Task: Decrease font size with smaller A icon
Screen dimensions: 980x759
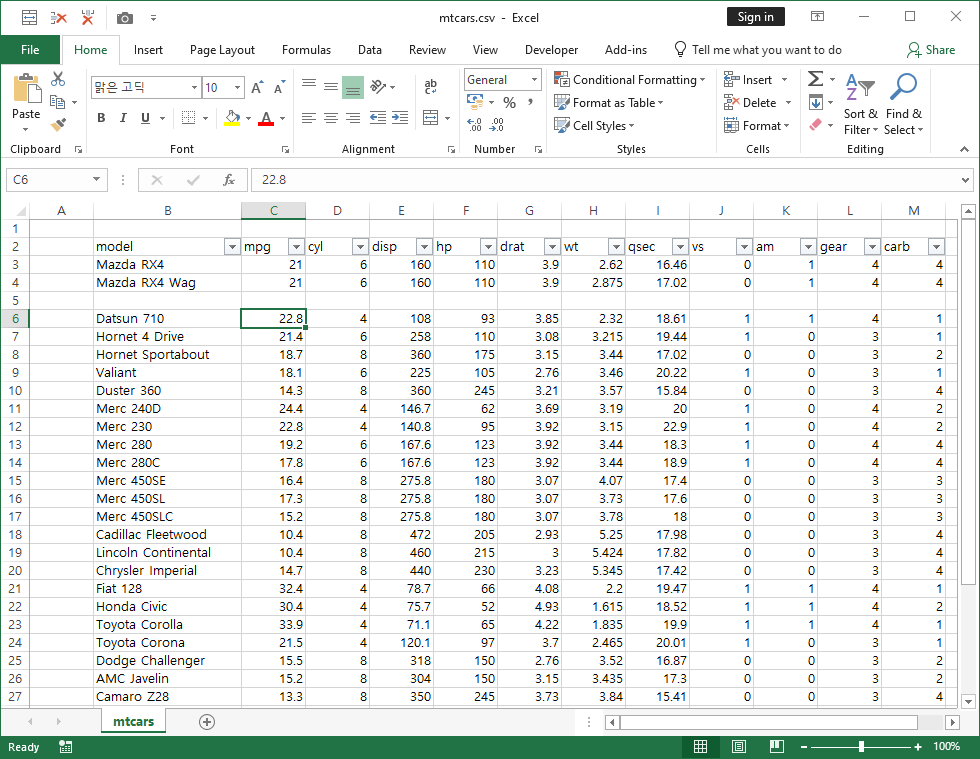Action: pos(279,88)
